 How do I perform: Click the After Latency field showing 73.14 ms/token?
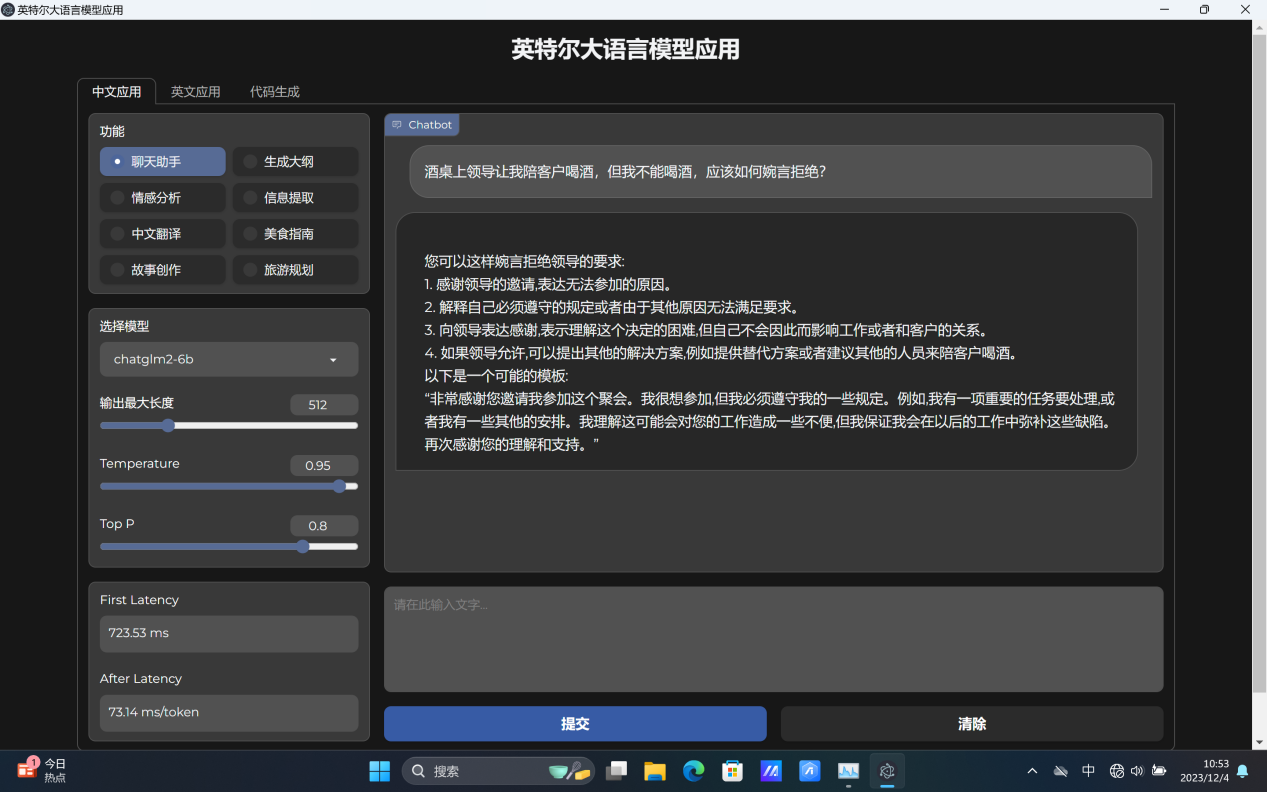pos(229,713)
